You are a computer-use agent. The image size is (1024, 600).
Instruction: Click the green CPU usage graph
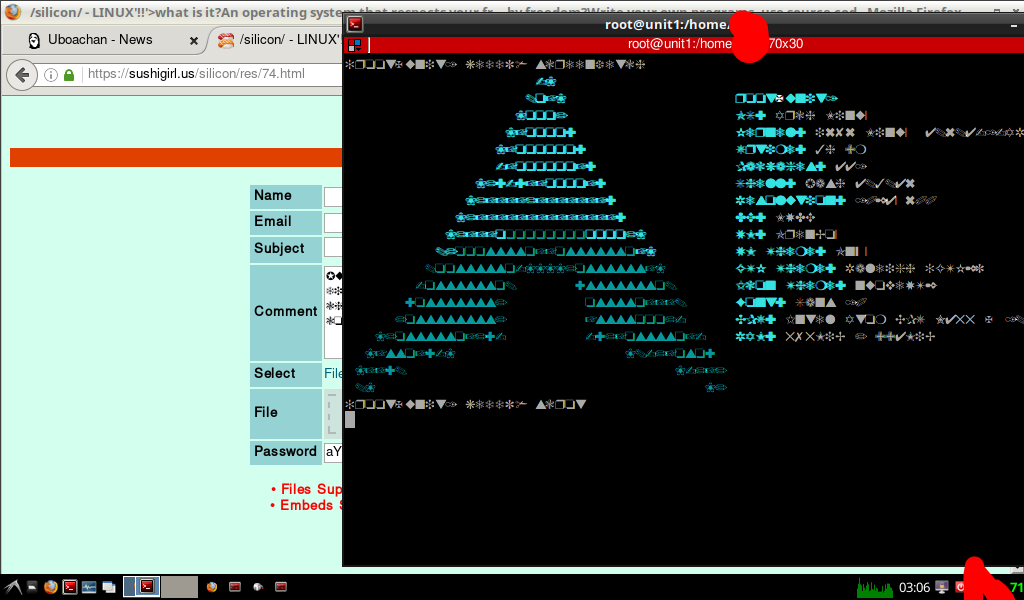pyautogui.click(x=875, y=587)
